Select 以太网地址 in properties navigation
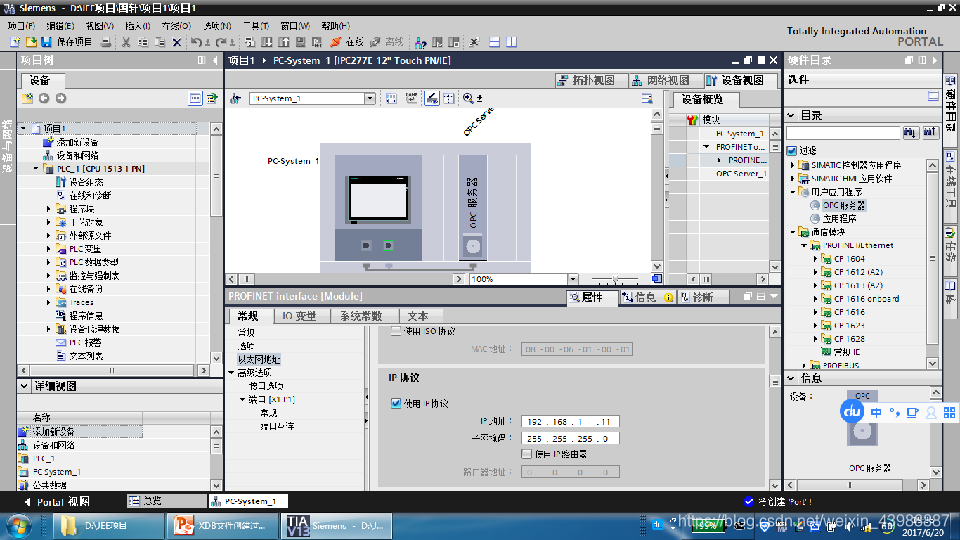 tap(259, 359)
